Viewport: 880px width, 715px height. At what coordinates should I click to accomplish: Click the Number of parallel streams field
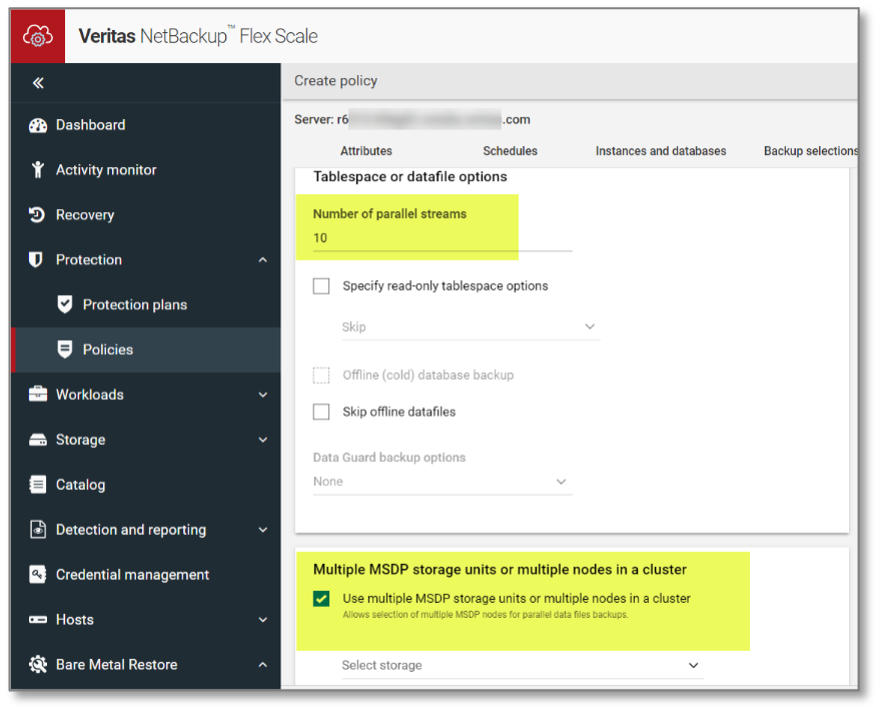[442, 238]
